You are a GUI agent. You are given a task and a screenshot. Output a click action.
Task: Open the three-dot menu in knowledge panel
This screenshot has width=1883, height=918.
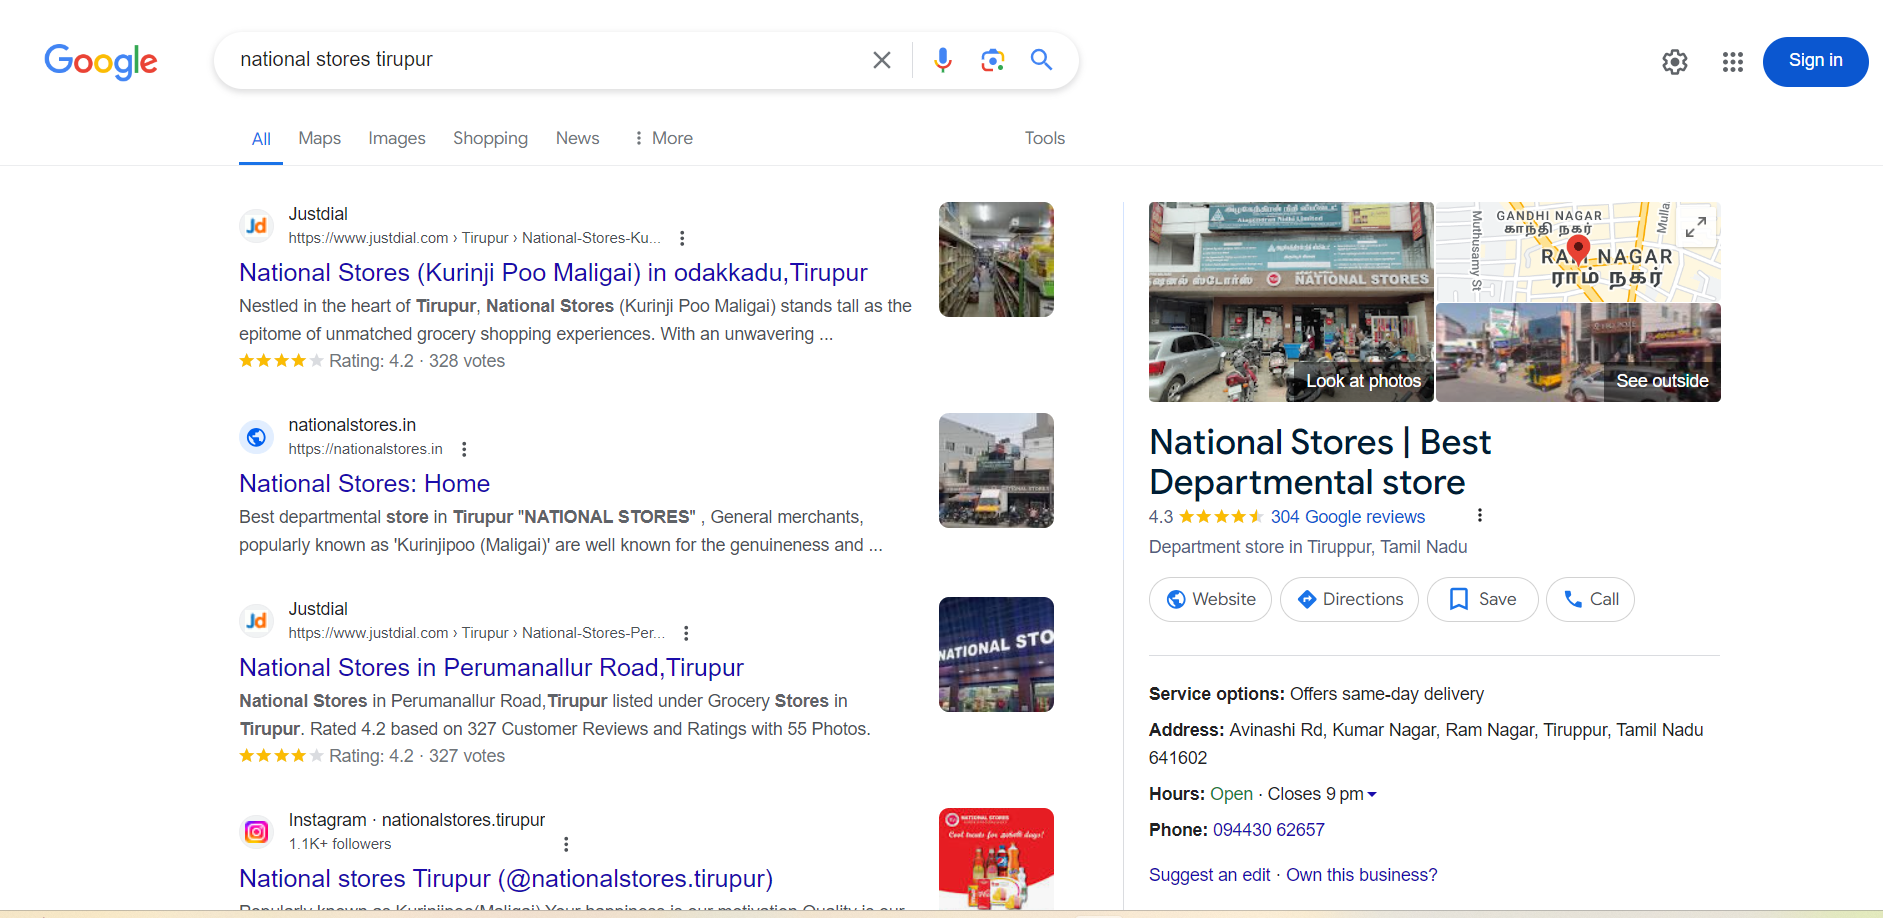[x=1480, y=515]
